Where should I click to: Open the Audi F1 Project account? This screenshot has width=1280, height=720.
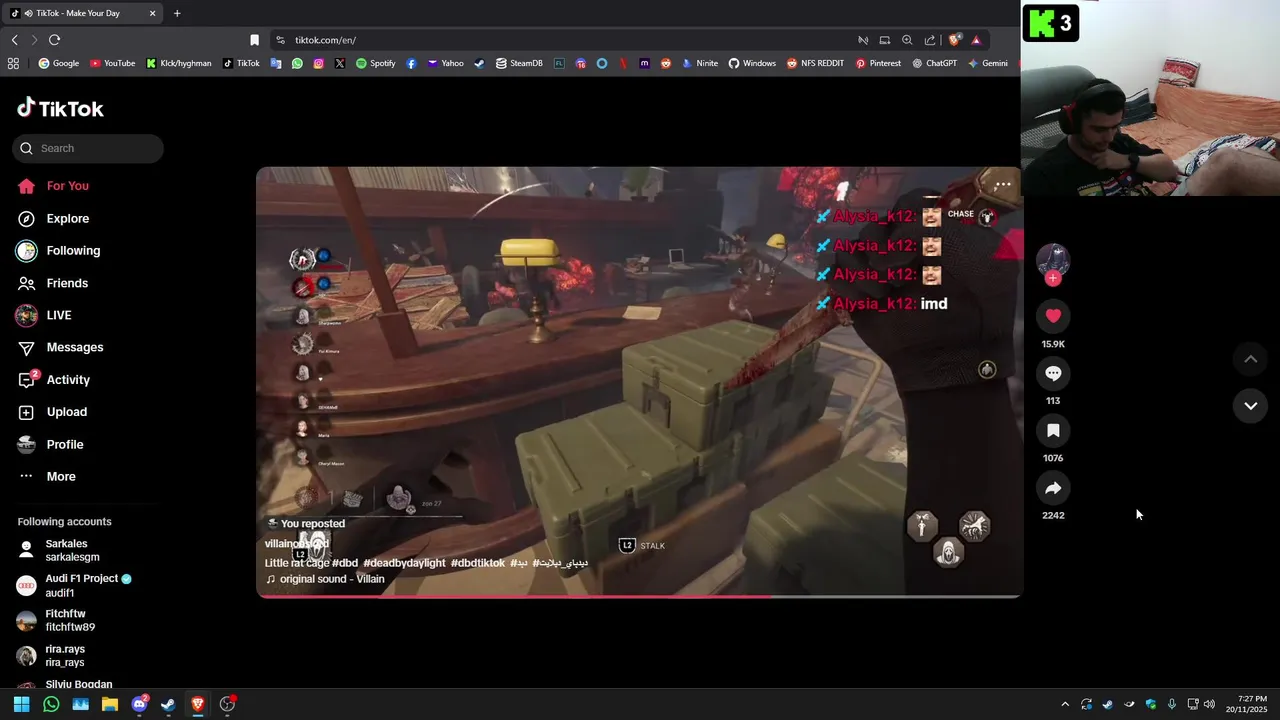[74, 585]
